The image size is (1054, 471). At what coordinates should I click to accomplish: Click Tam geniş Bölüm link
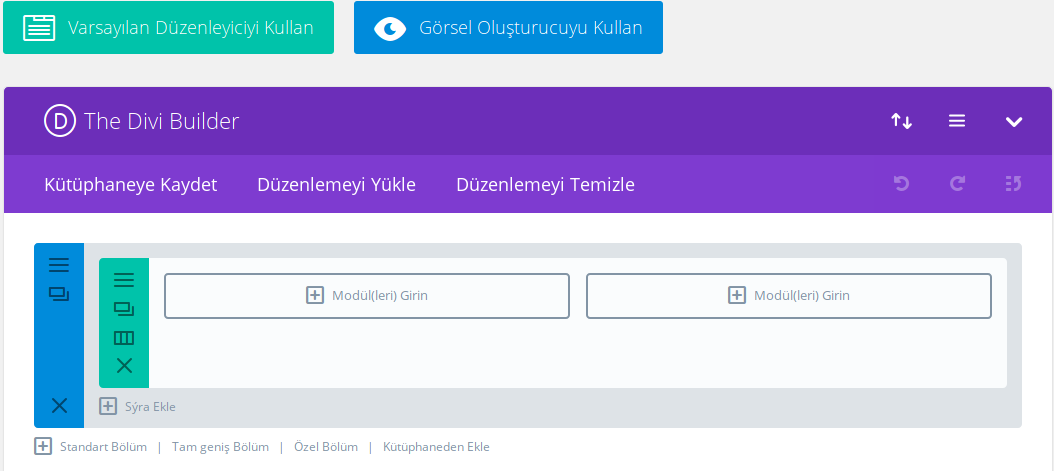[x=220, y=447]
